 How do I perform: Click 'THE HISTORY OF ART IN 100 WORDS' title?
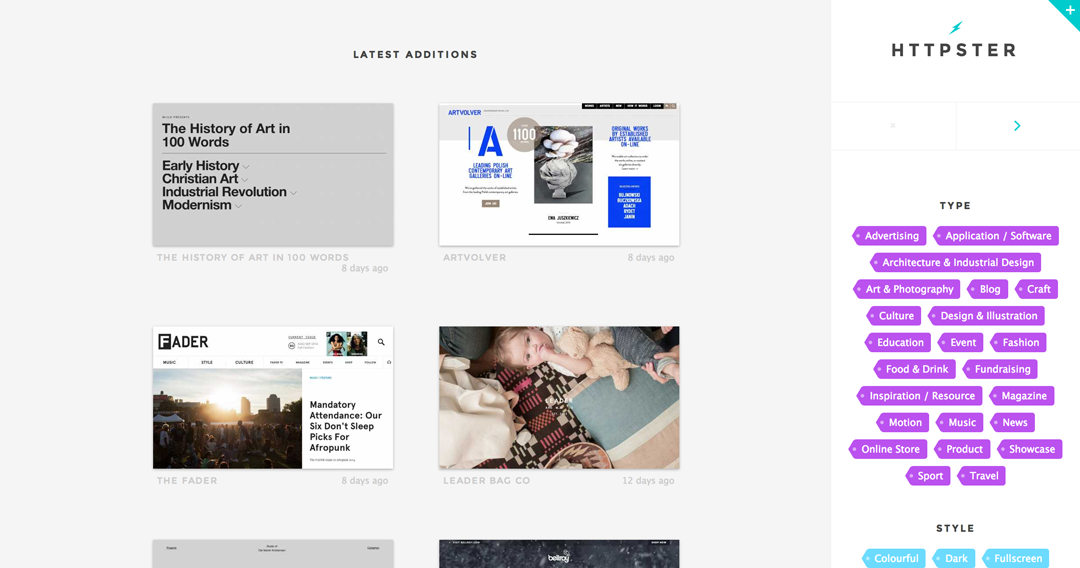pos(253,257)
